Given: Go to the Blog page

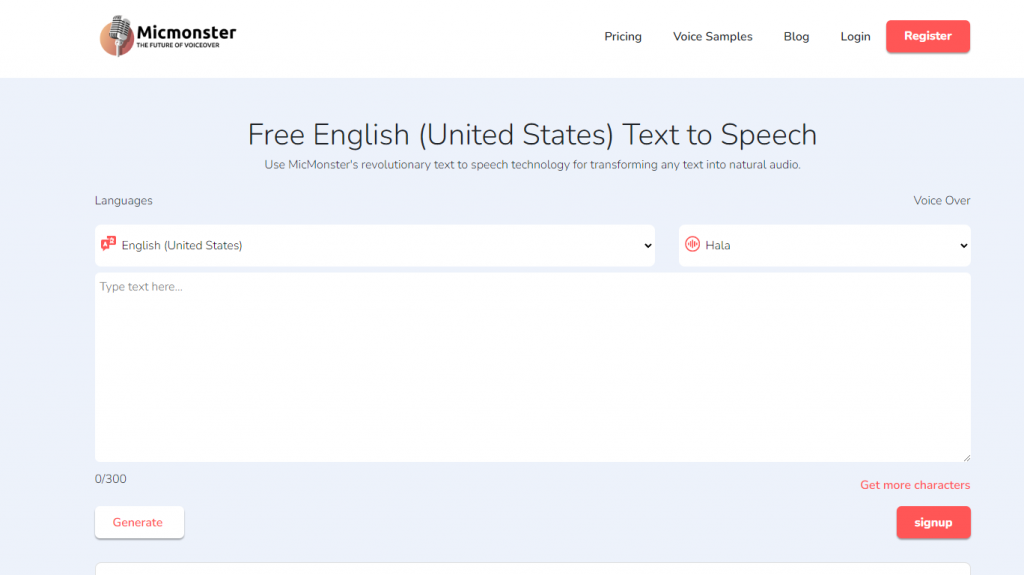Looking at the screenshot, I should pos(796,37).
